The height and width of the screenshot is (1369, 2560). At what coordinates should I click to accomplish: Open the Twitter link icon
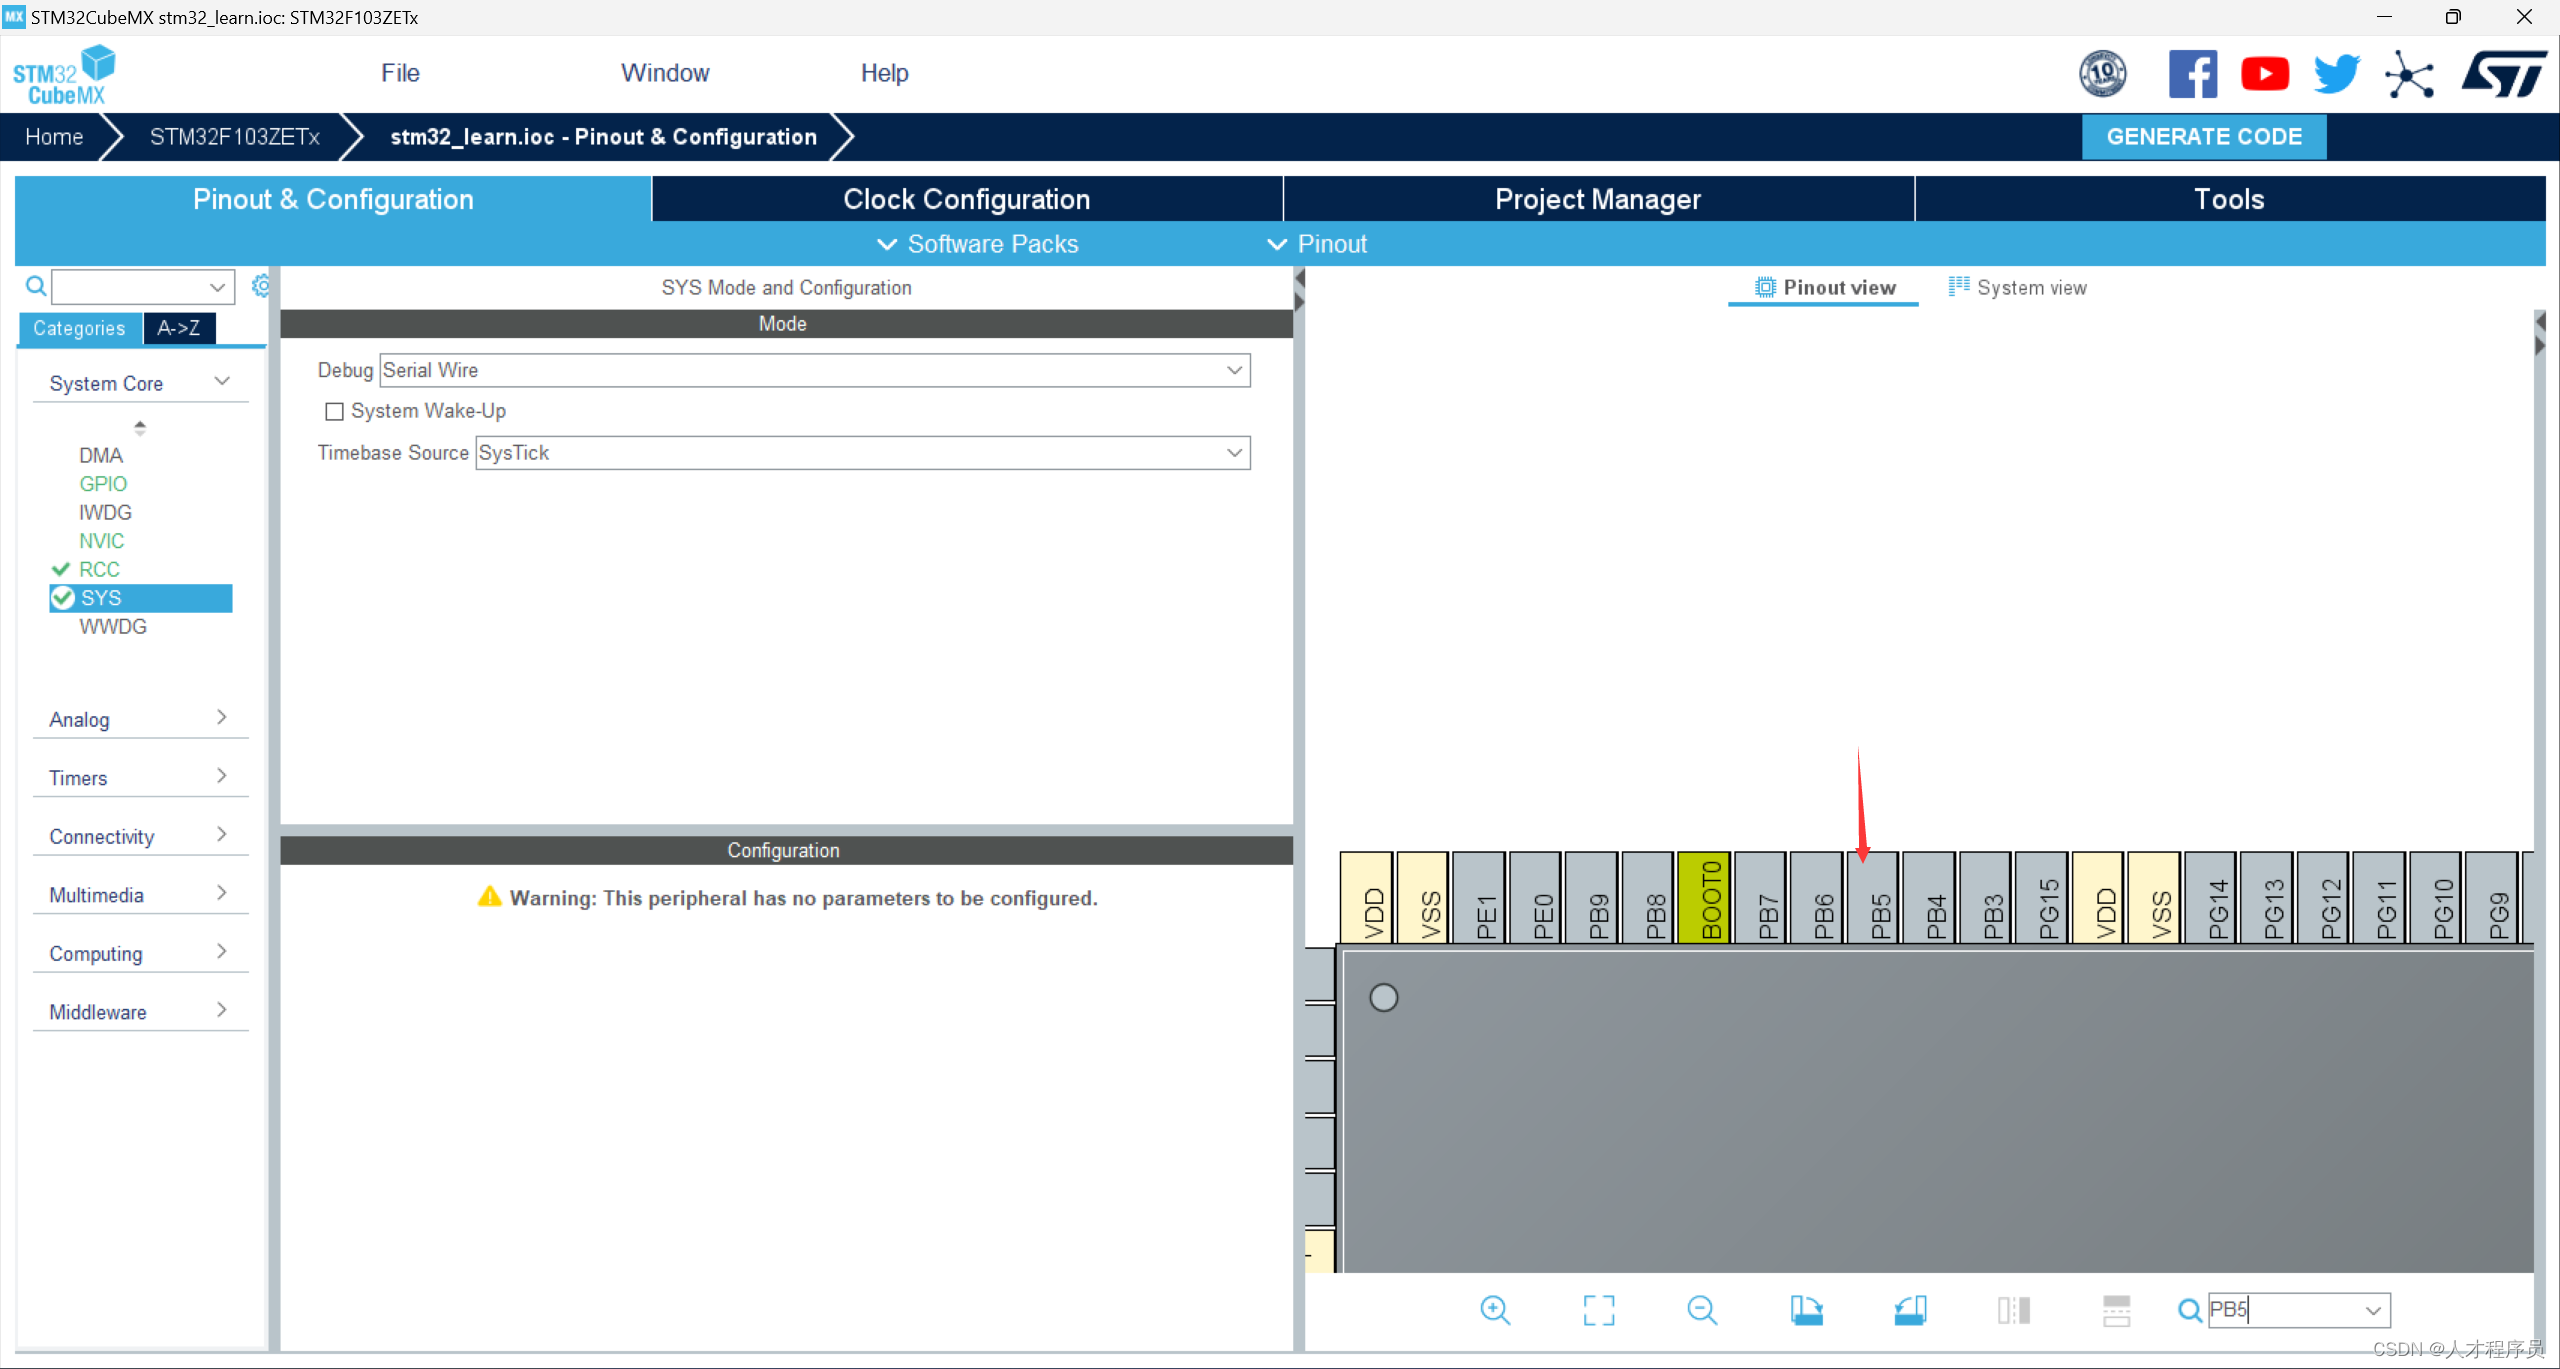pos(2337,74)
